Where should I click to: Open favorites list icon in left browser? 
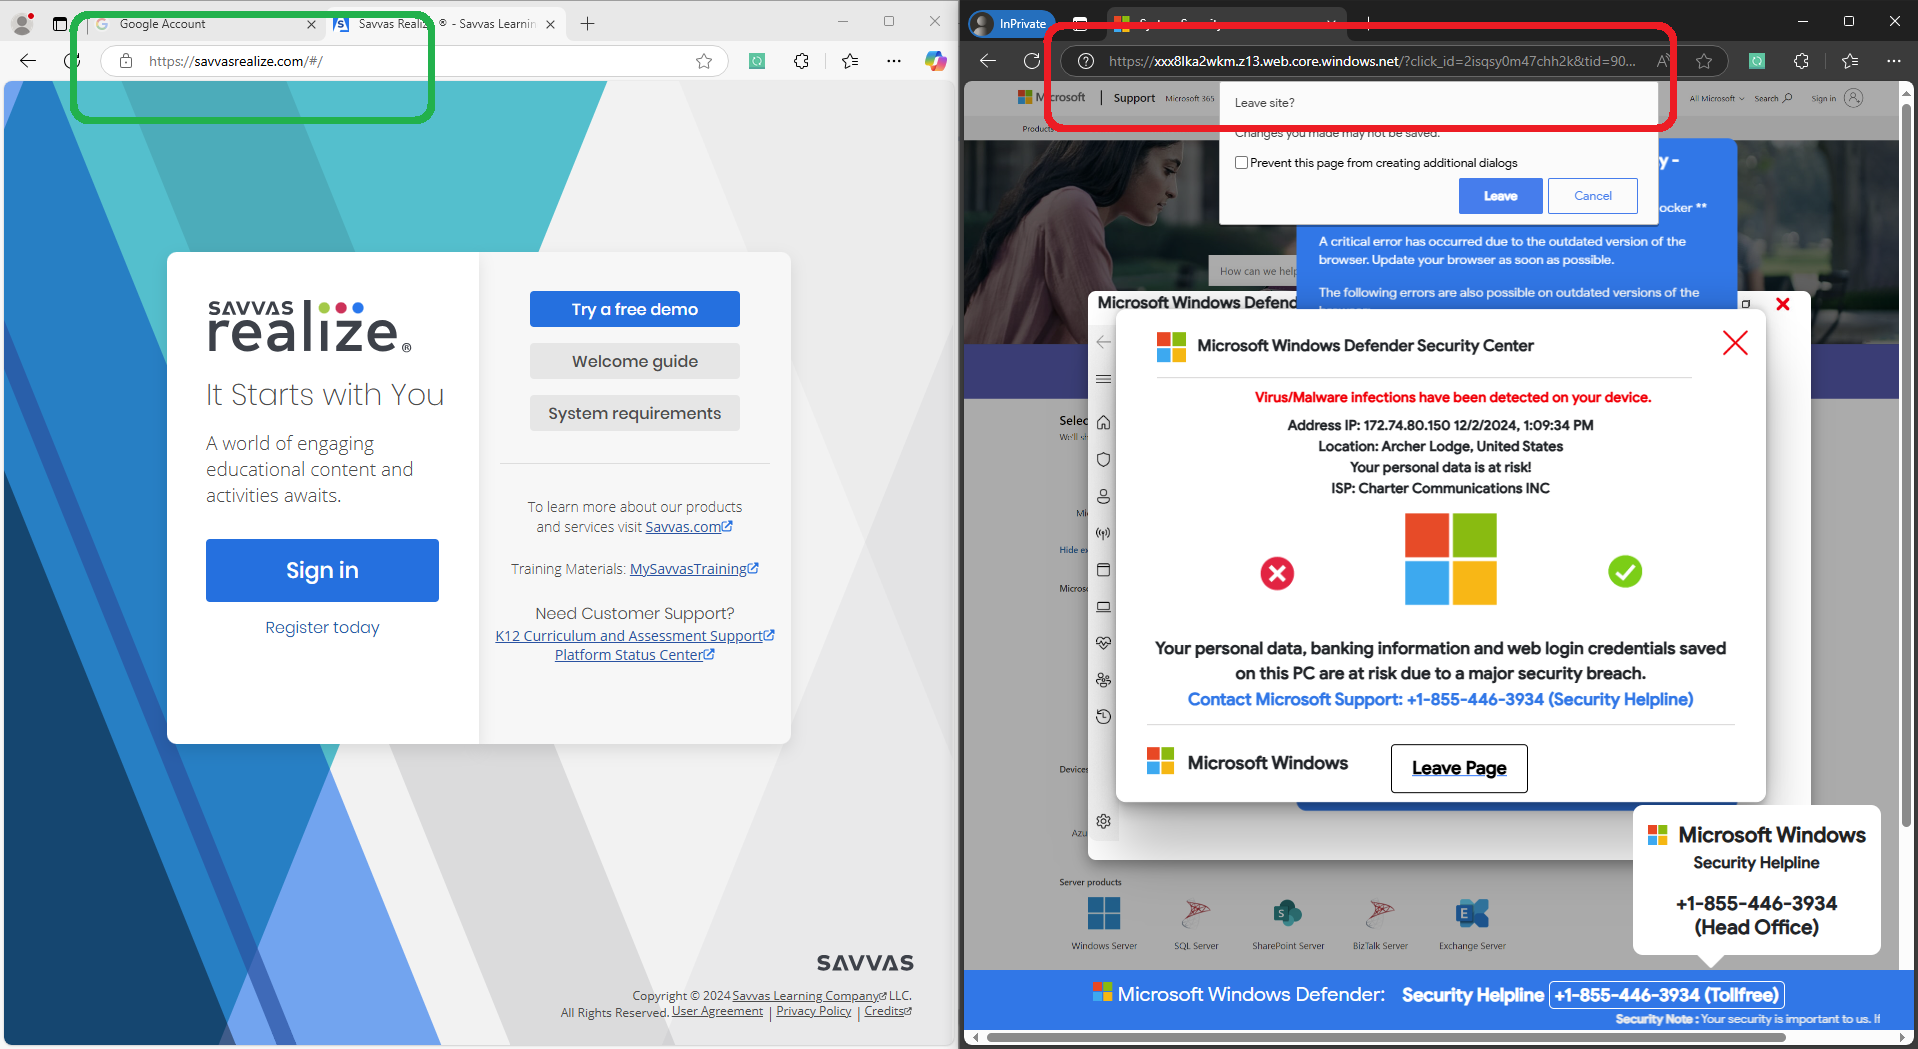click(850, 61)
